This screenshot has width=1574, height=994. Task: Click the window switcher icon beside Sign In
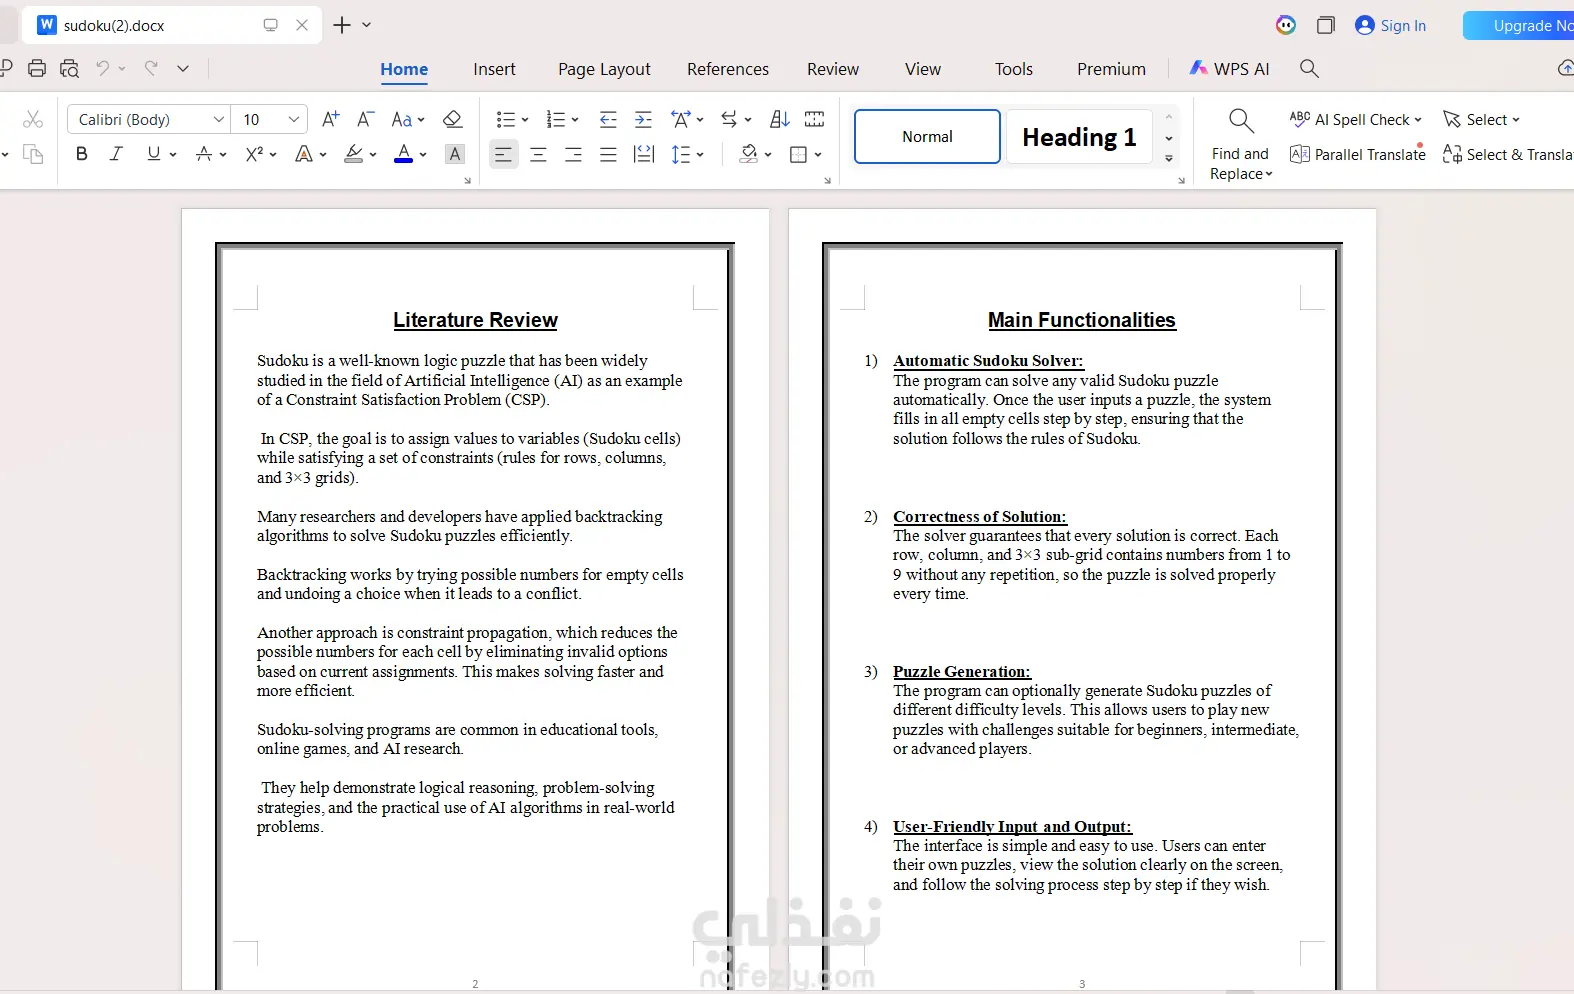(x=1326, y=25)
